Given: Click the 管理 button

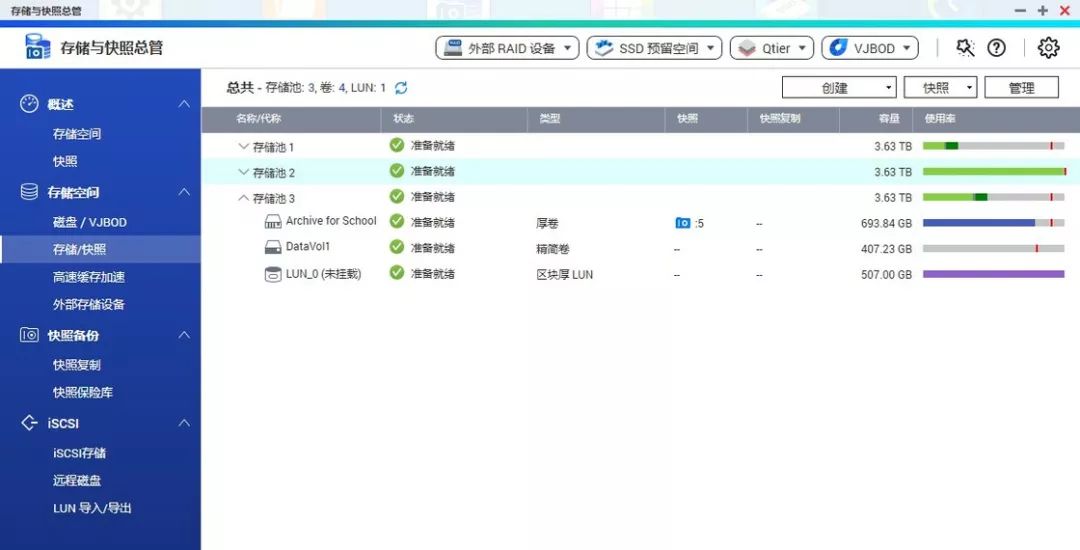Looking at the screenshot, I should click(x=1021, y=87).
